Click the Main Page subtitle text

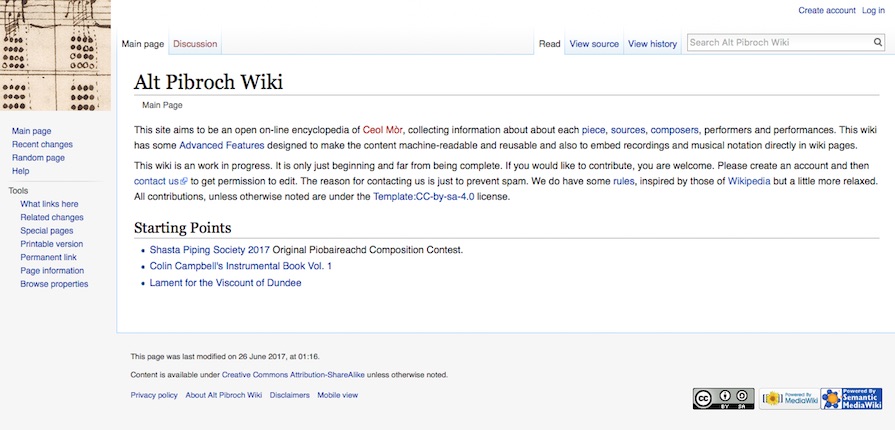(x=162, y=105)
